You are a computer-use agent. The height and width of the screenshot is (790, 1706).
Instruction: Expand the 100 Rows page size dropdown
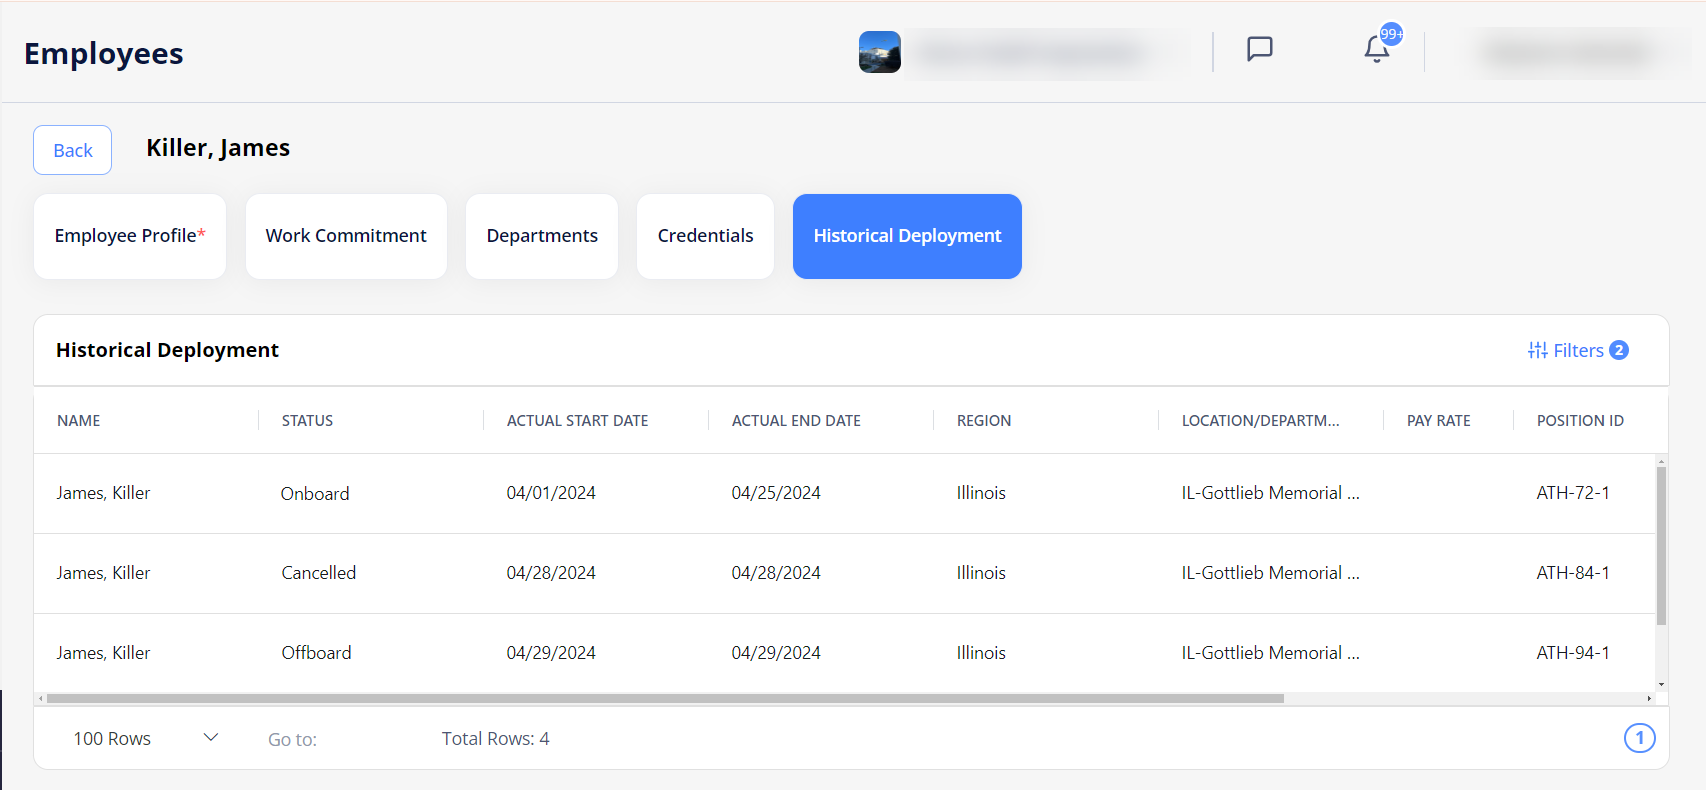[x=145, y=738]
